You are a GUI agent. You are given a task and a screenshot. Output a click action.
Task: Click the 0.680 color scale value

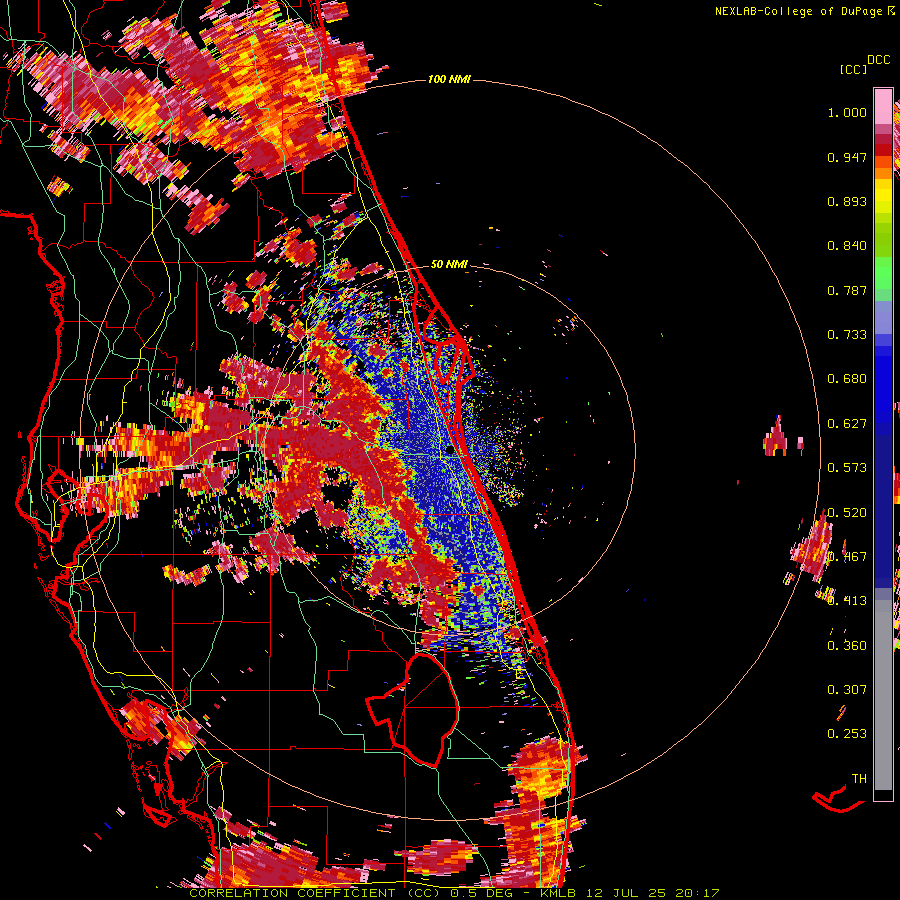pos(847,379)
